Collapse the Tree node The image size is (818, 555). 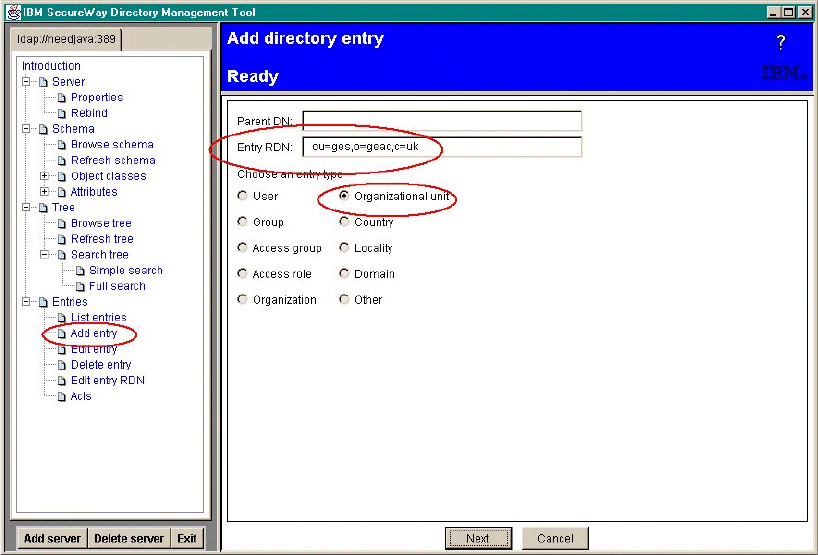click(x=26, y=207)
